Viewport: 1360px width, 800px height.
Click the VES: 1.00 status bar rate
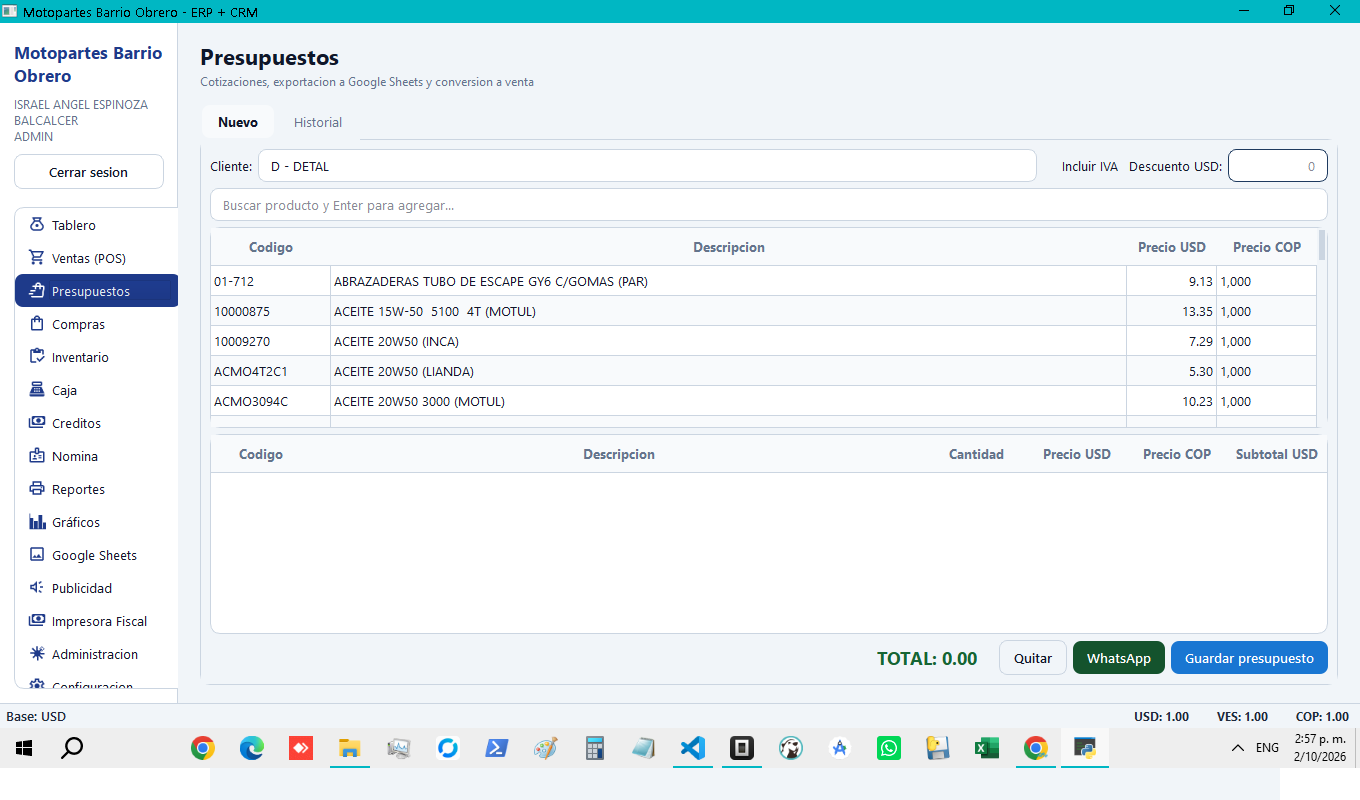(1242, 716)
